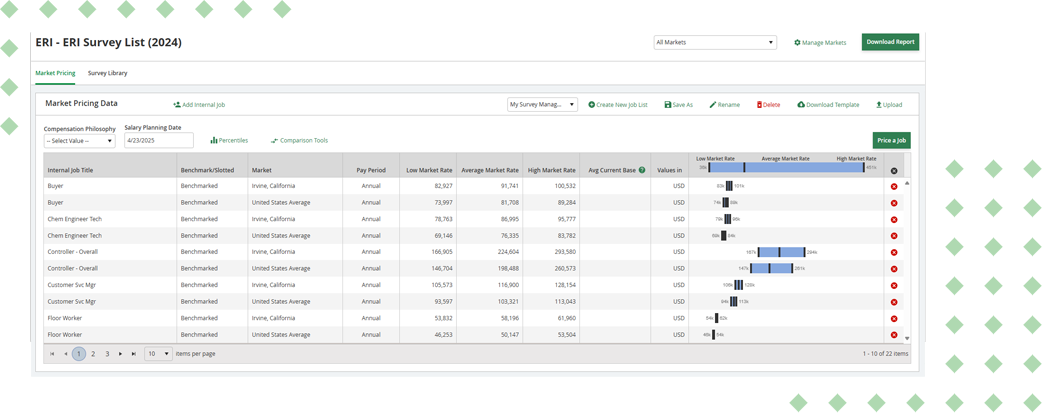Remove Chem Engineer Tech Irvine row

tap(894, 219)
